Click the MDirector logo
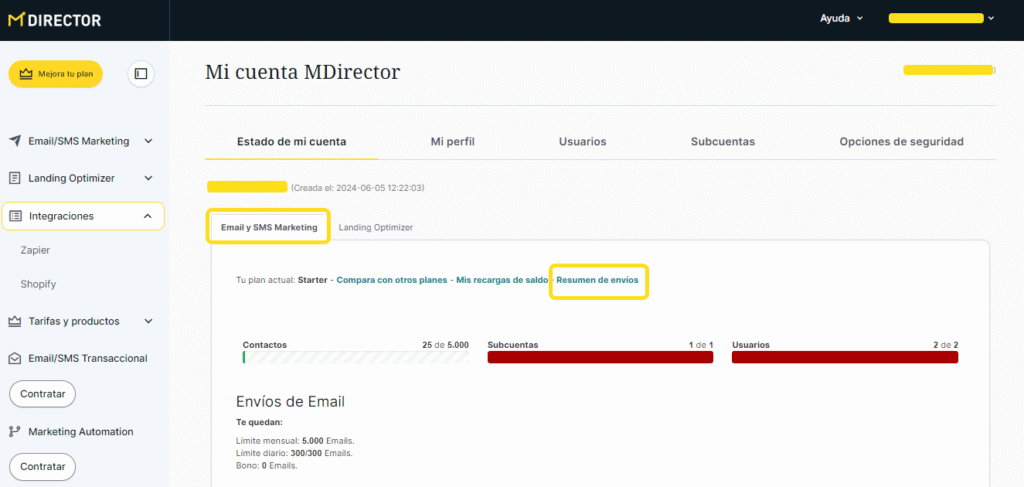1024x487 pixels. (x=54, y=19)
